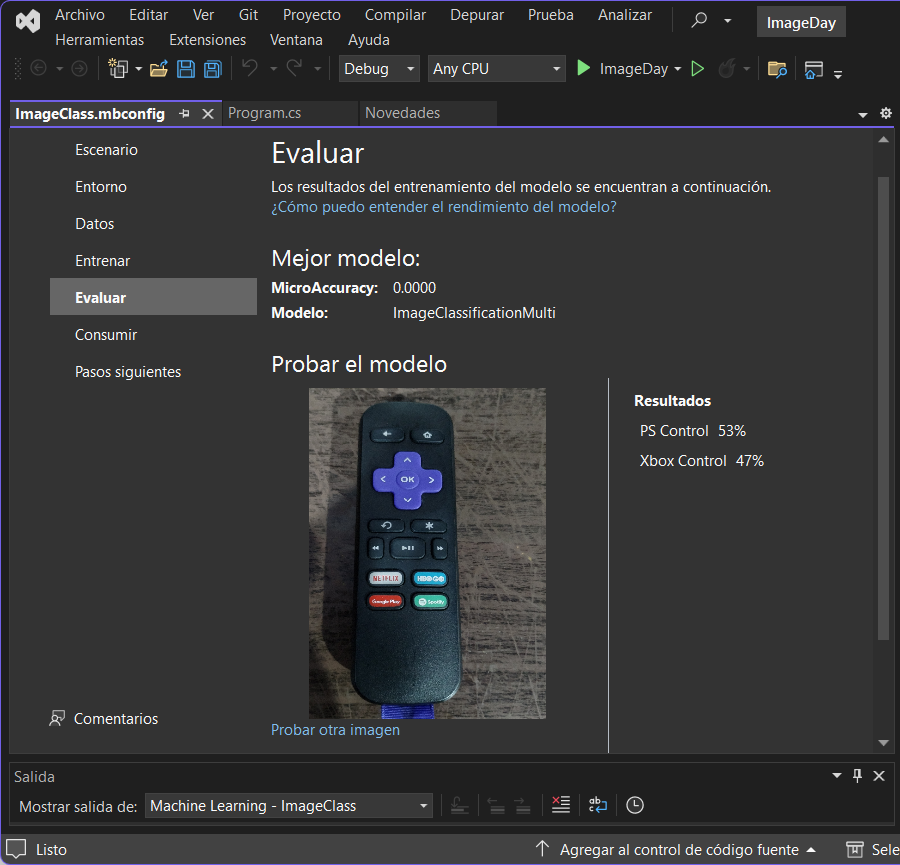The height and width of the screenshot is (865, 900).
Task: Go to the Escenario step
Action: click(153, 150)
